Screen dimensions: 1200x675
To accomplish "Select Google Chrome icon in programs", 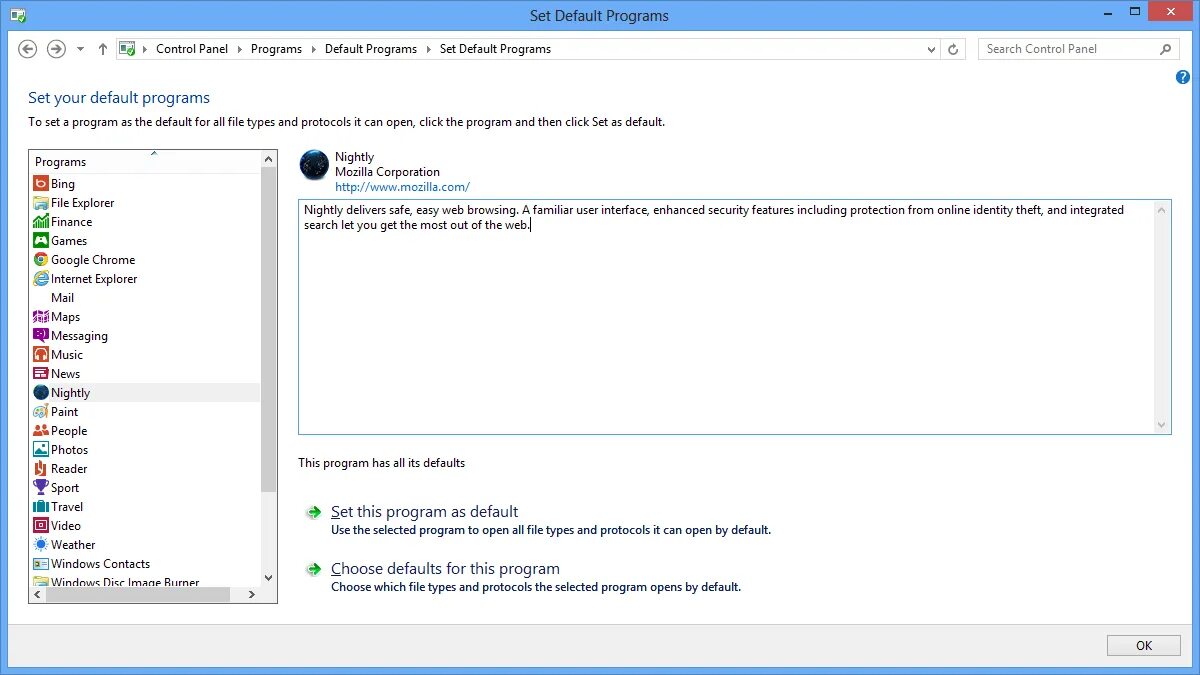I will click(41, 260).
